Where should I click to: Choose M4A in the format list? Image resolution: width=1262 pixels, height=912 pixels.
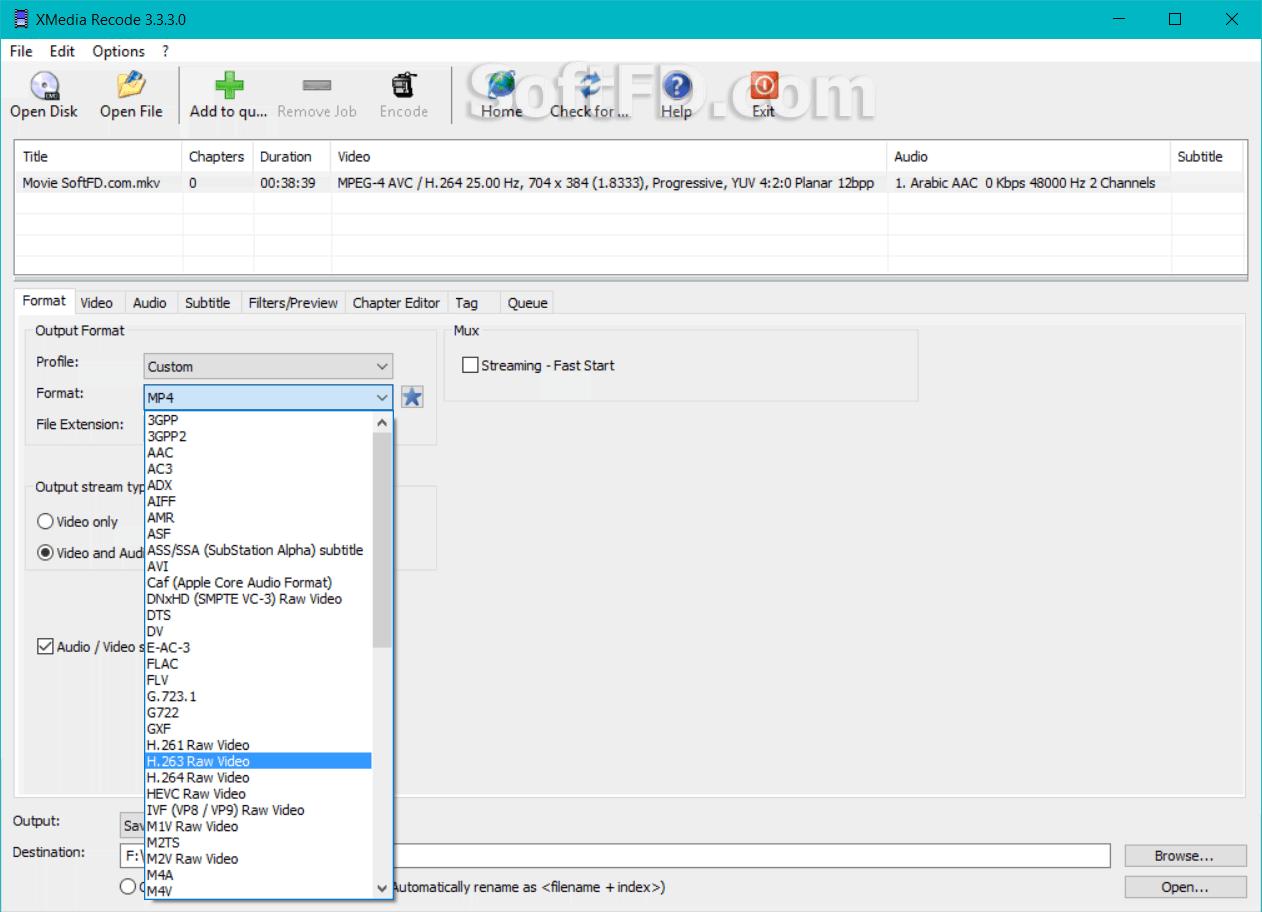point(258,875)
